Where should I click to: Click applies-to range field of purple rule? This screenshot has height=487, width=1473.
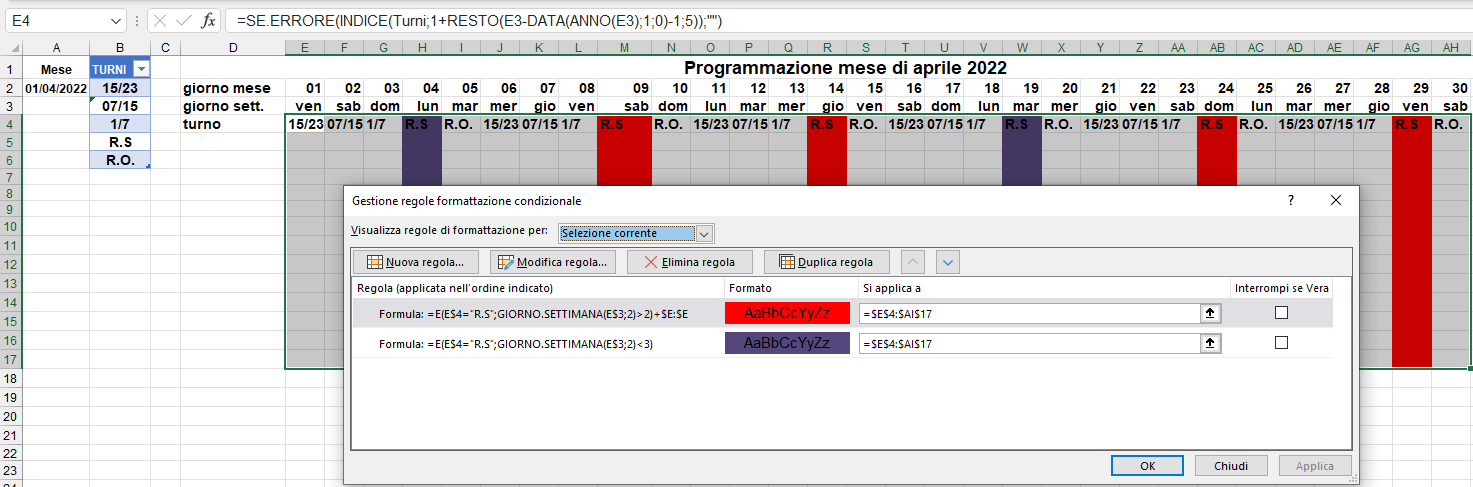pos(1030,343)
